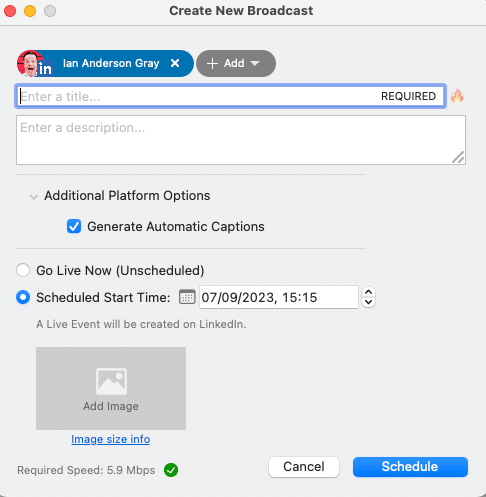Cancel the new broadcast dialog
Screen dimensions: 486x497
pos(304,467)
